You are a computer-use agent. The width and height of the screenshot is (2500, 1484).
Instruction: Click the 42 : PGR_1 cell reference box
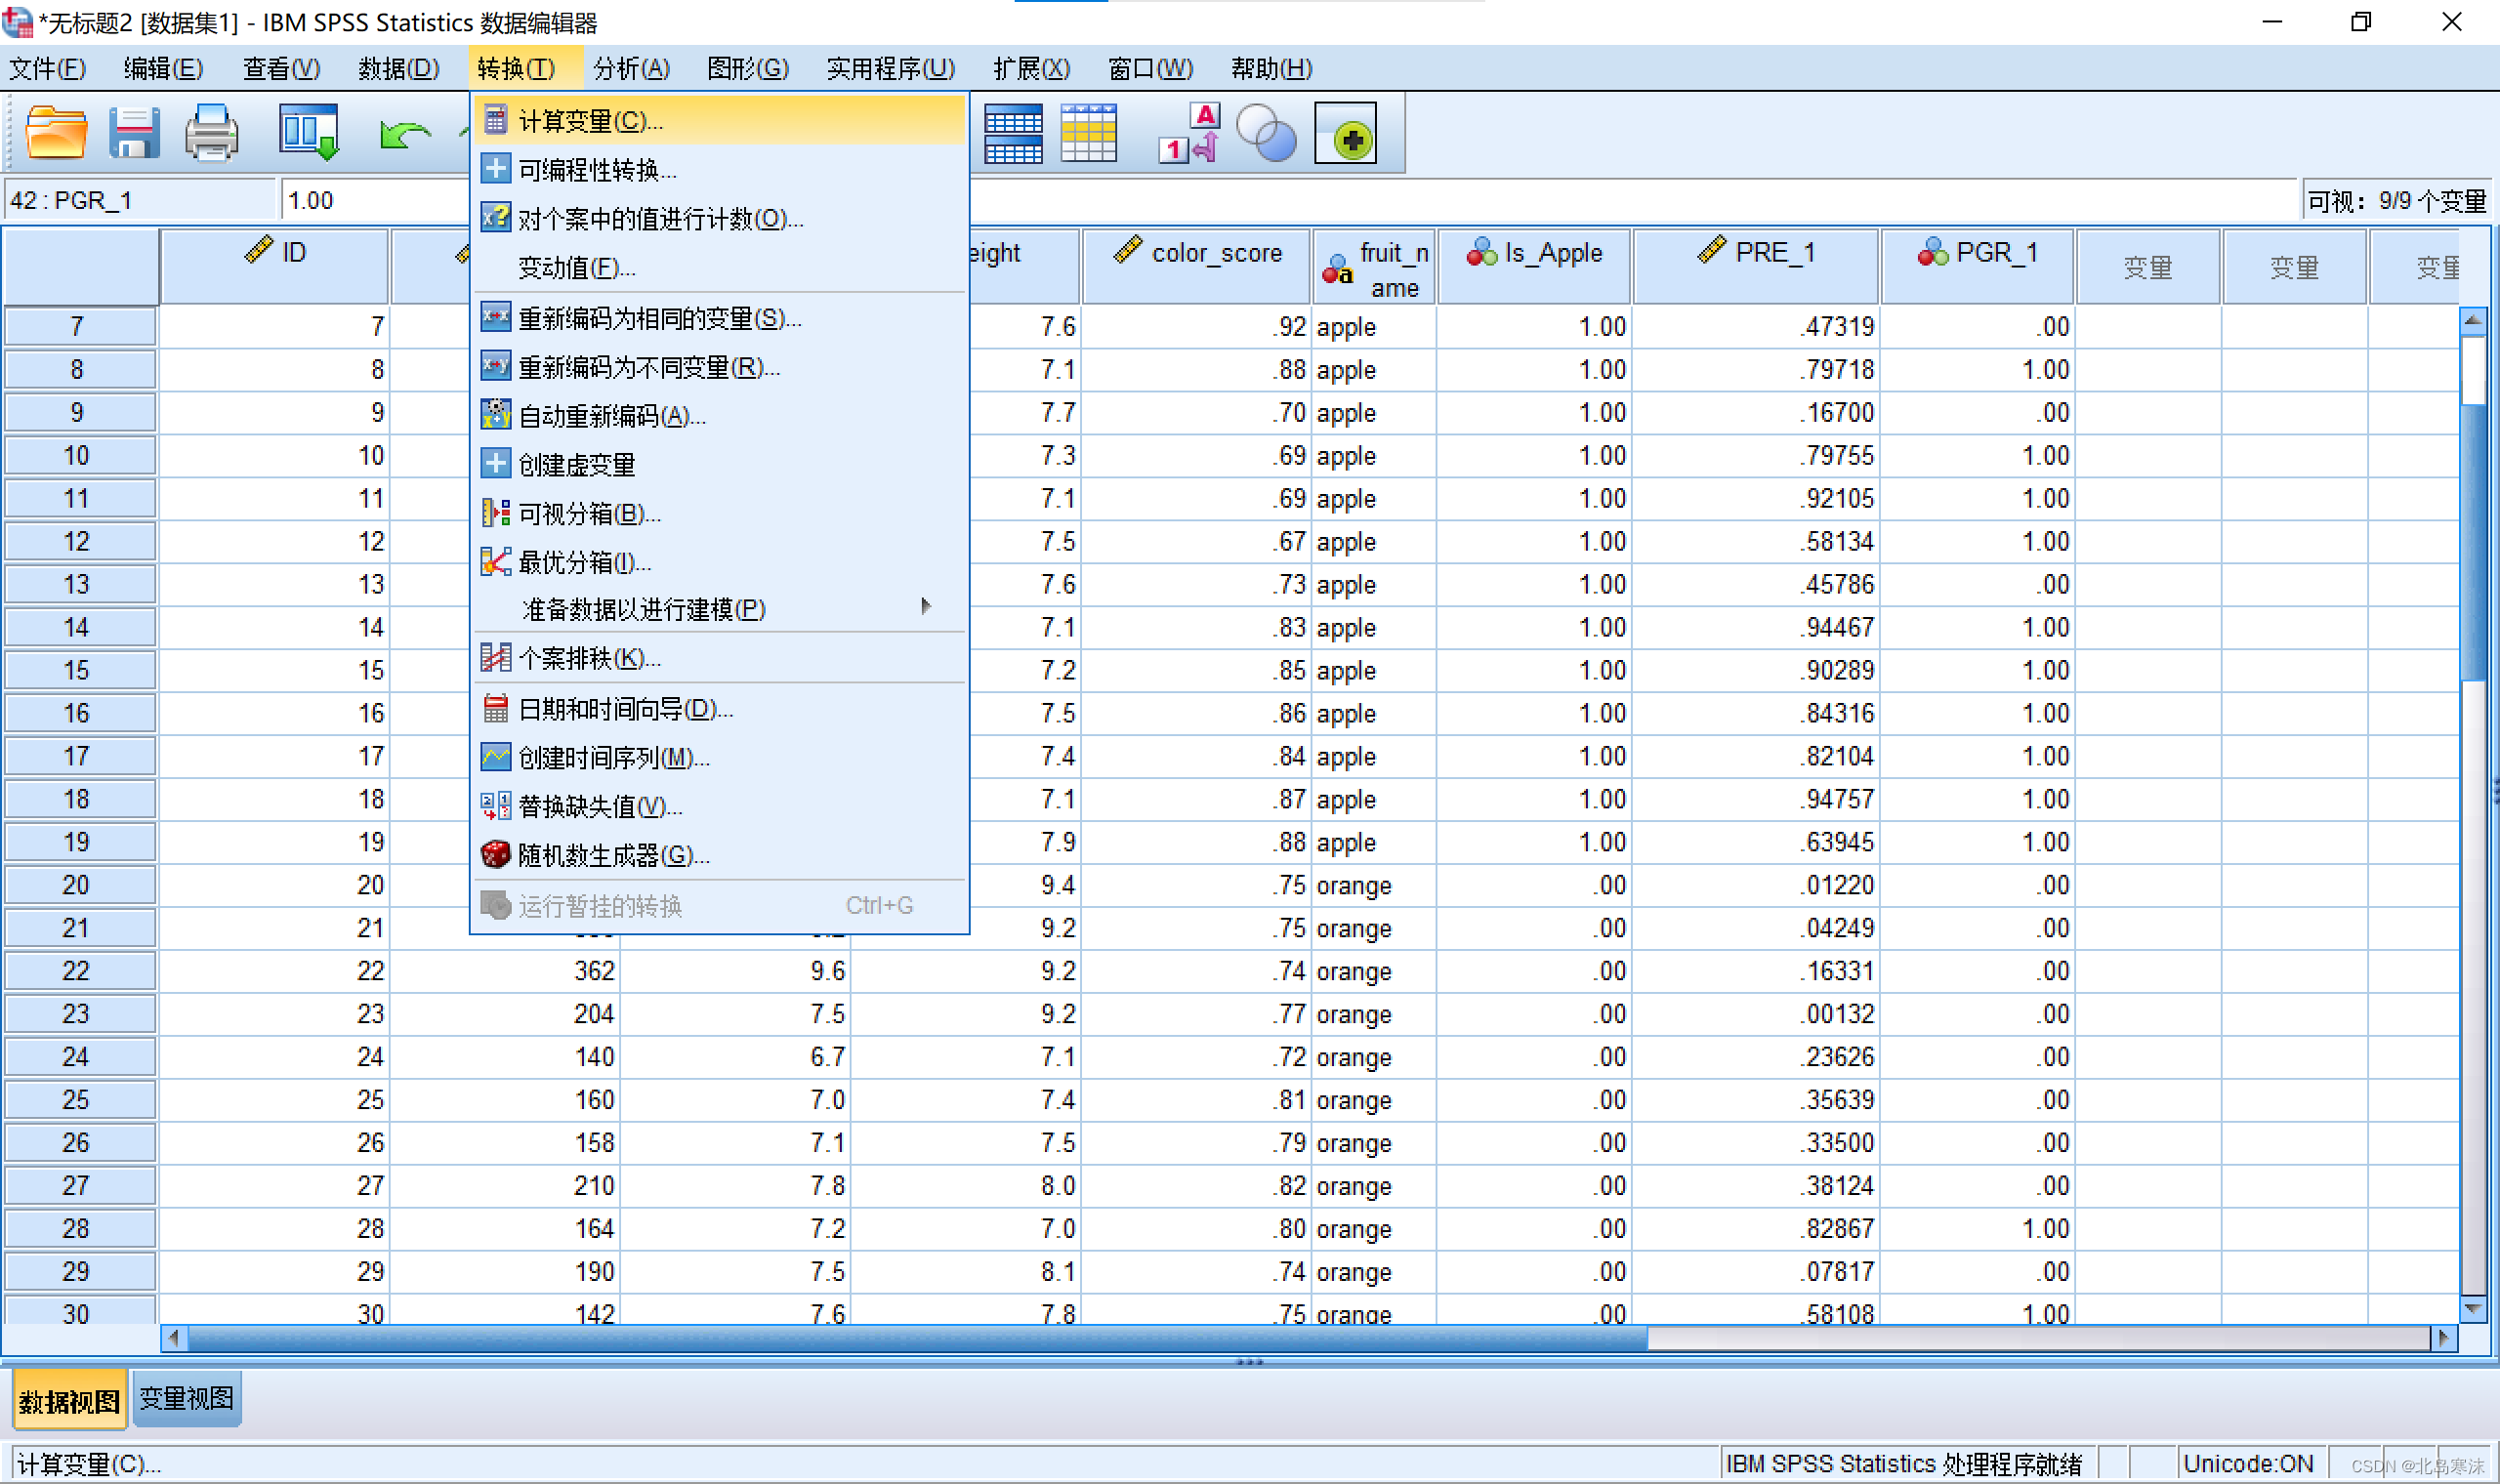(140, 200)
